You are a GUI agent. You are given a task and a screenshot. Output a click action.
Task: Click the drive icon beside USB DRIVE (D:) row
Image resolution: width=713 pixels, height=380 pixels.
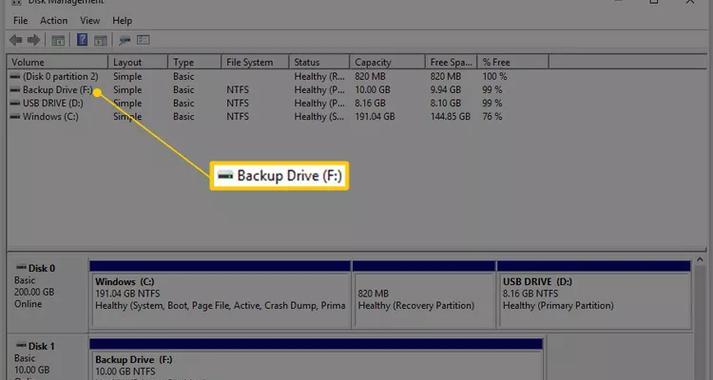(15, 103)
